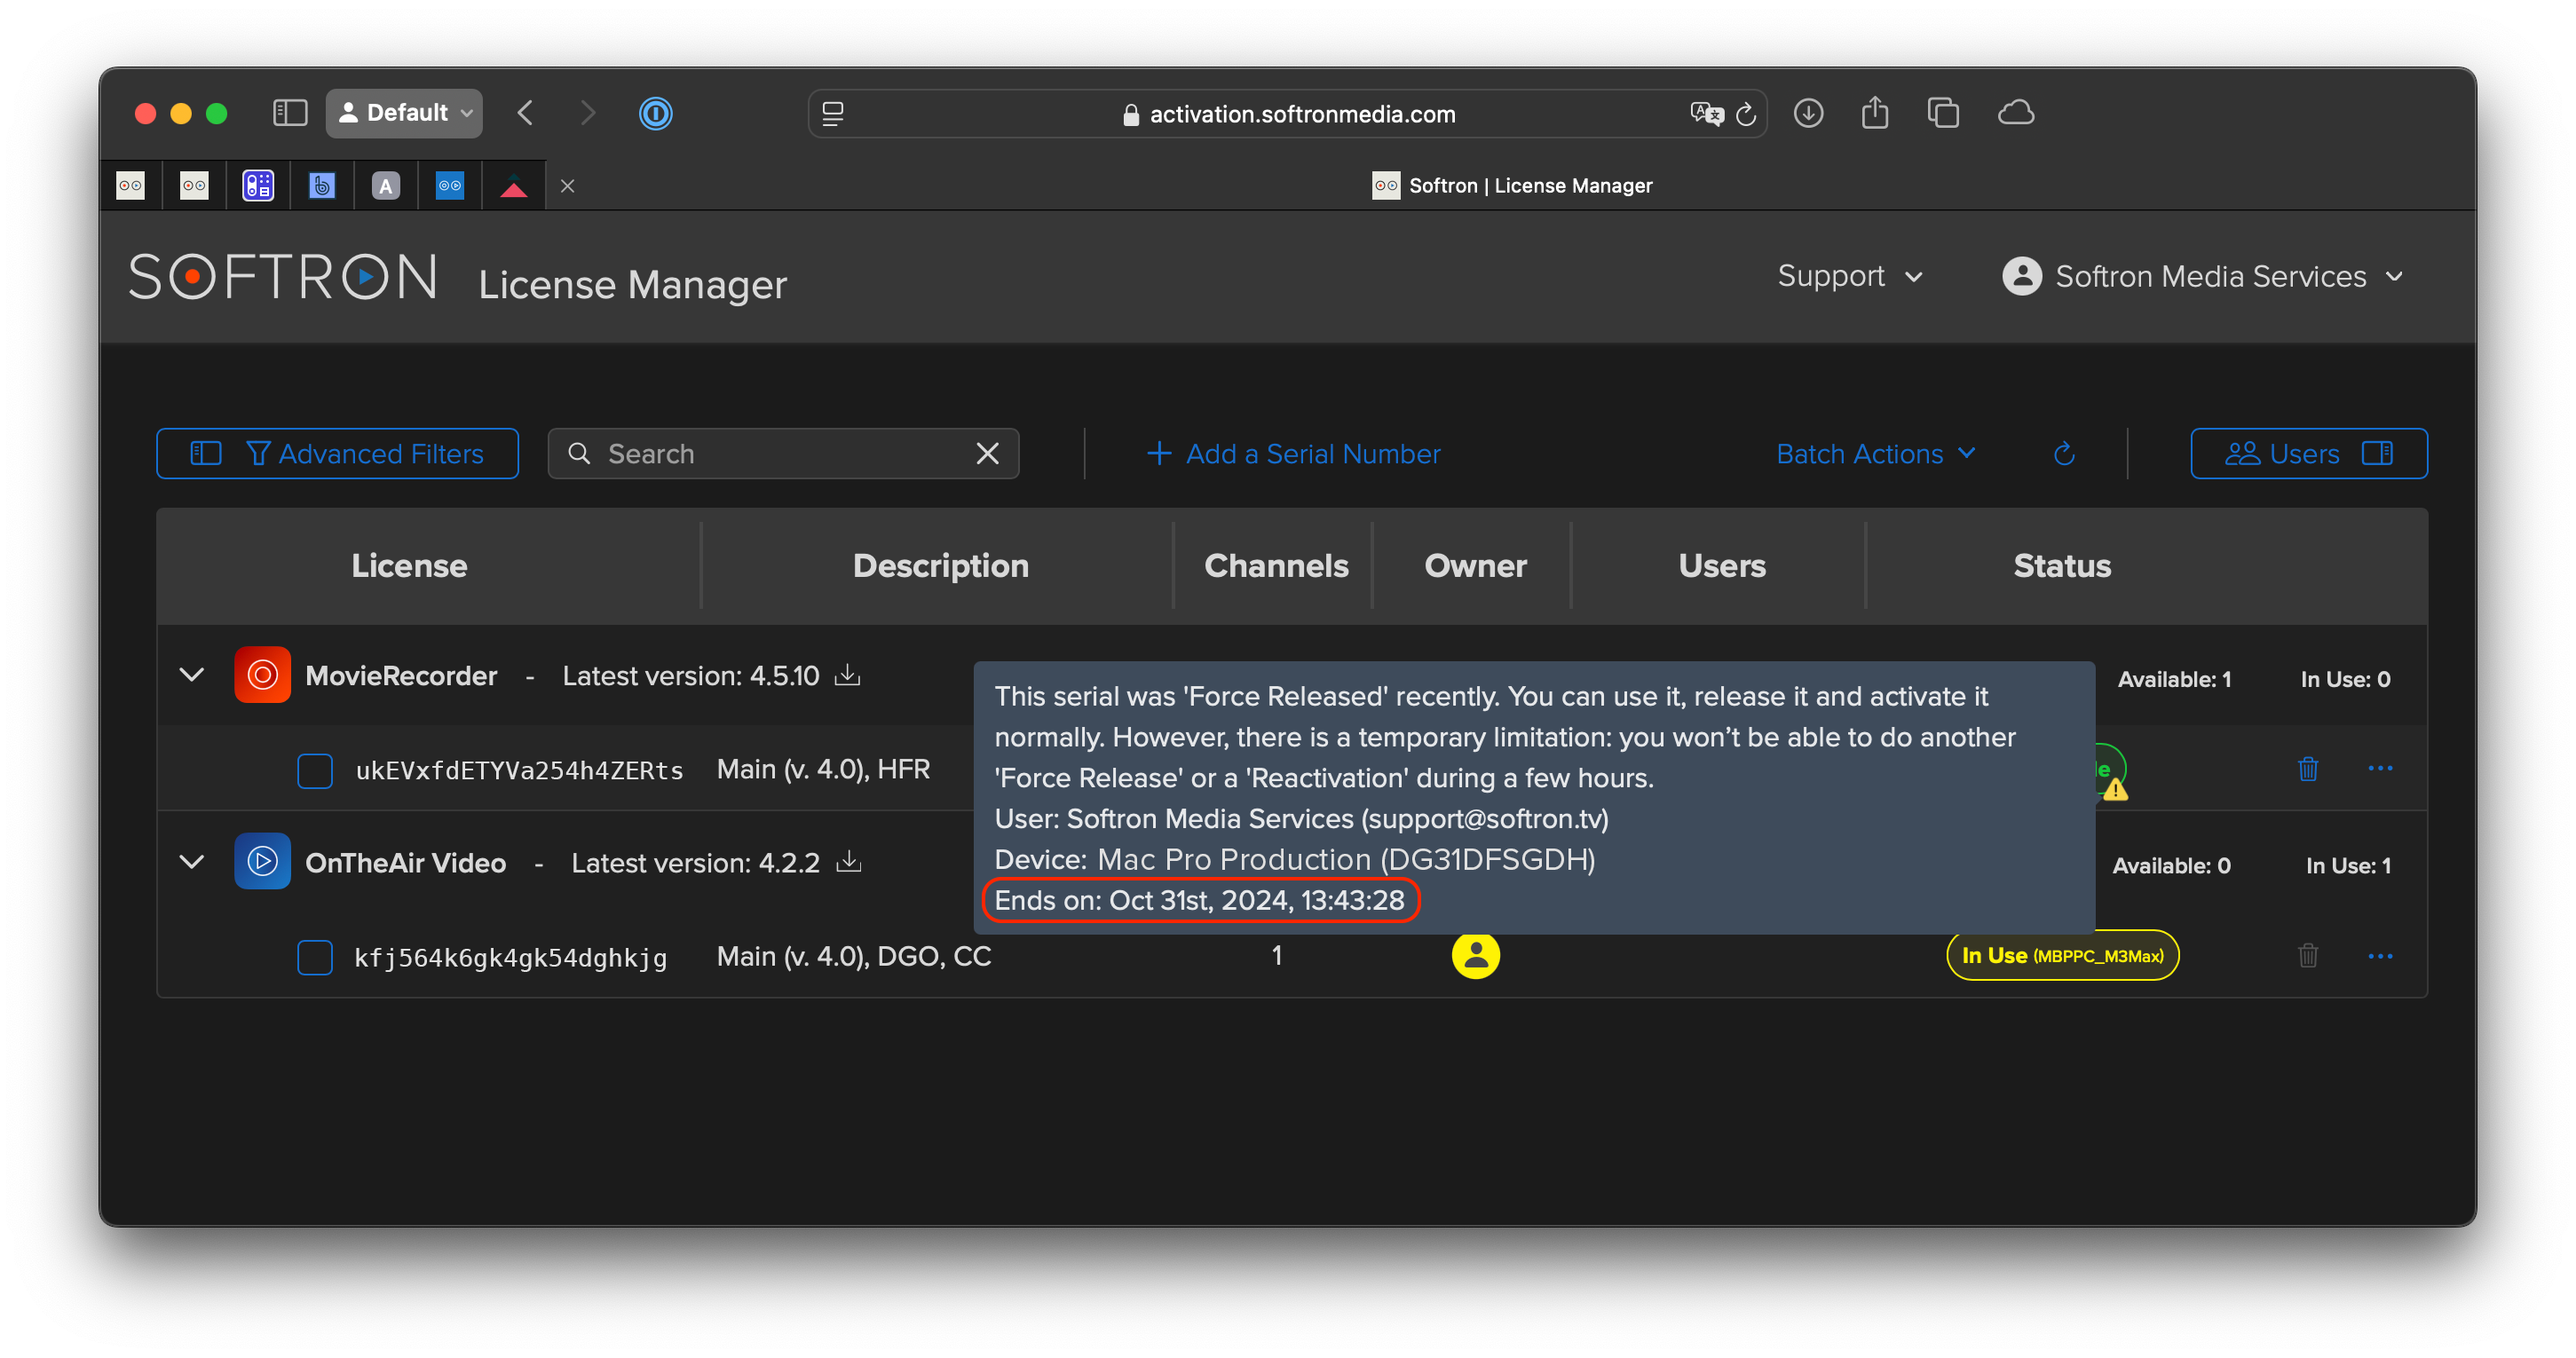Open more options for OnTheAir Video serial

[x=2380, y=956]
